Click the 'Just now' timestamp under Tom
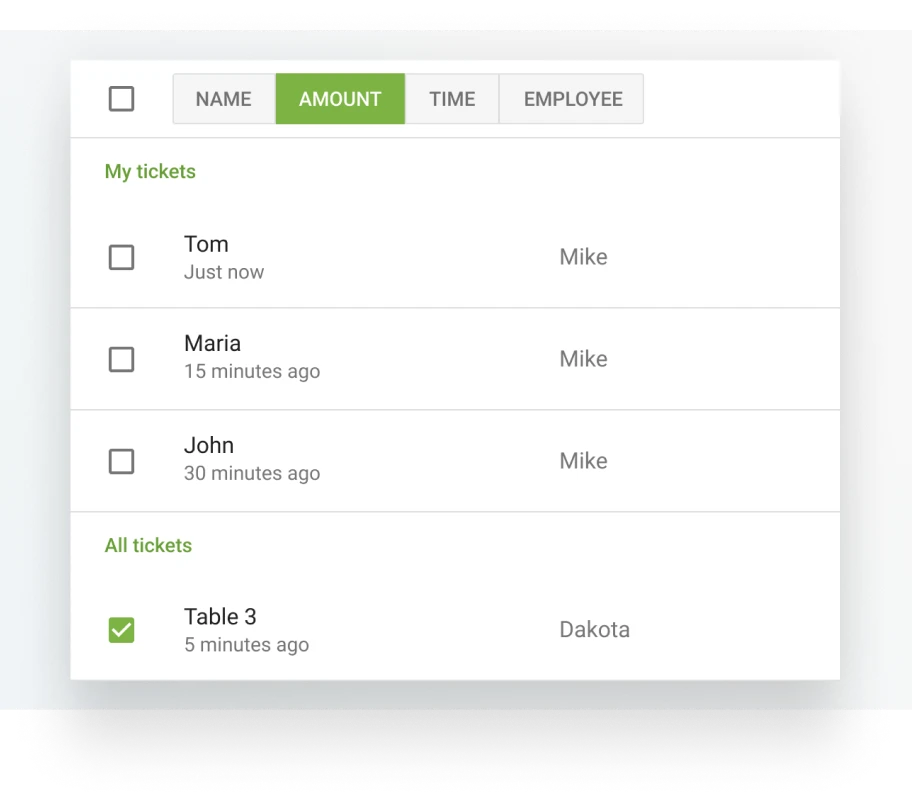 224,271
